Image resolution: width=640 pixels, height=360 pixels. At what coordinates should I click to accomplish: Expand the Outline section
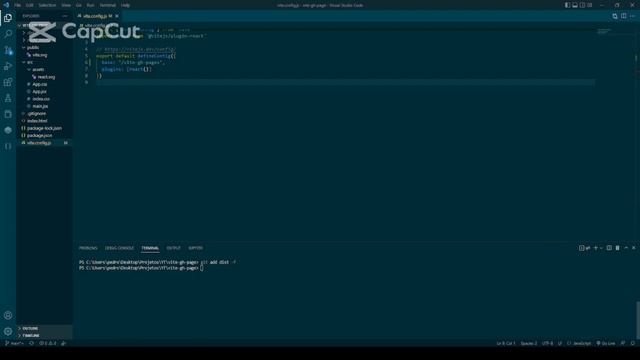point(45,328)
